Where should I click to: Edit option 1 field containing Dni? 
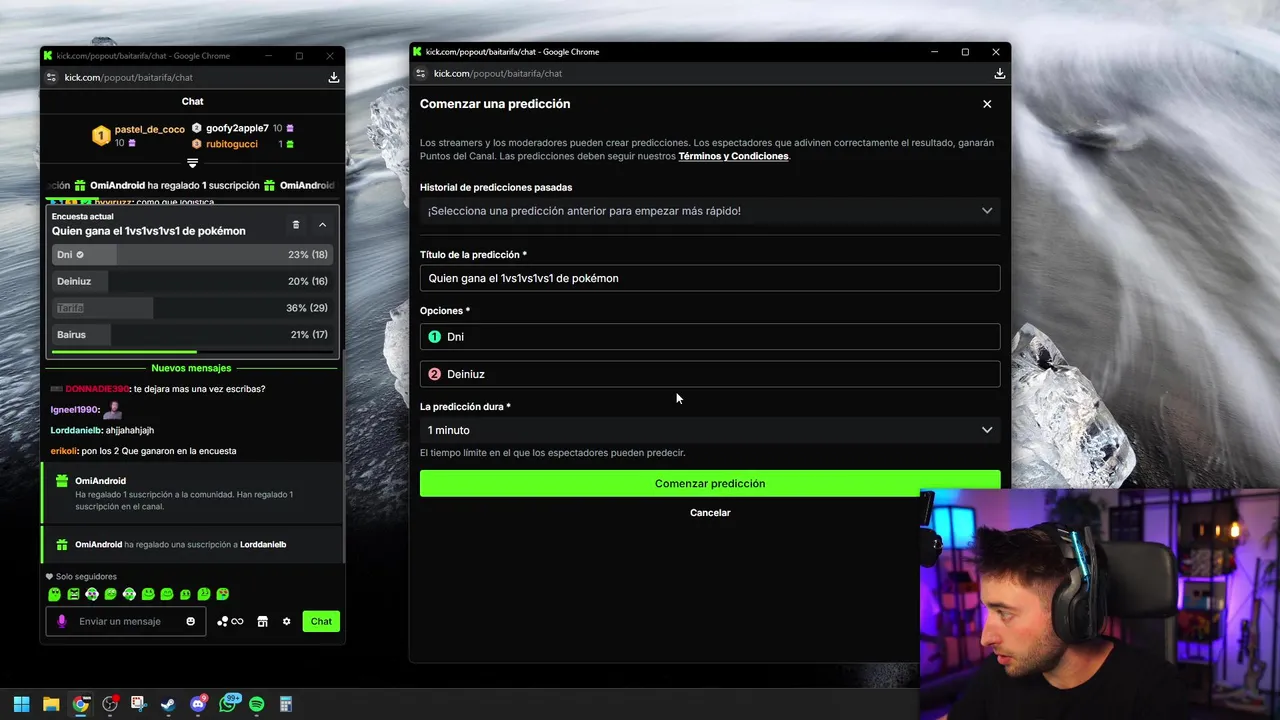click(x=710, y=337)
